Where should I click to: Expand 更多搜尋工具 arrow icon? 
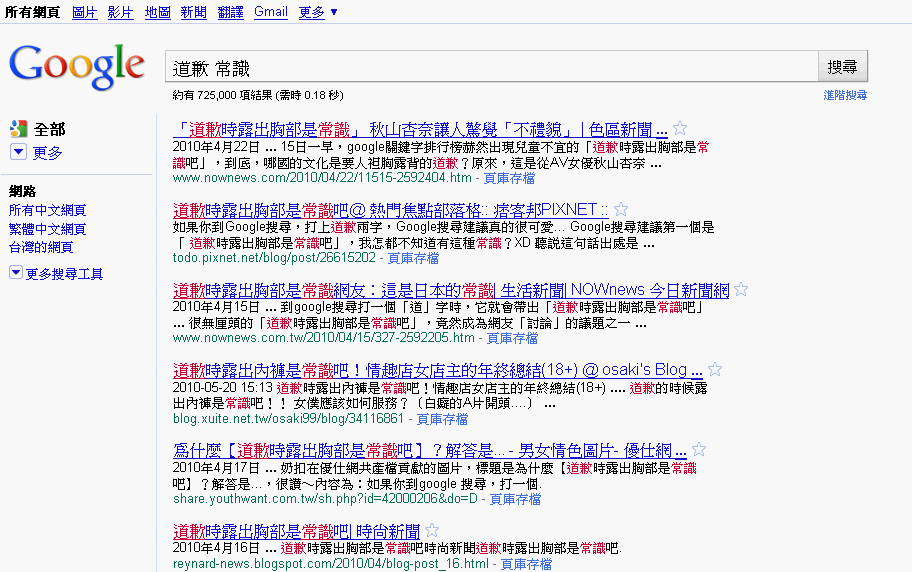pos(16,272)
